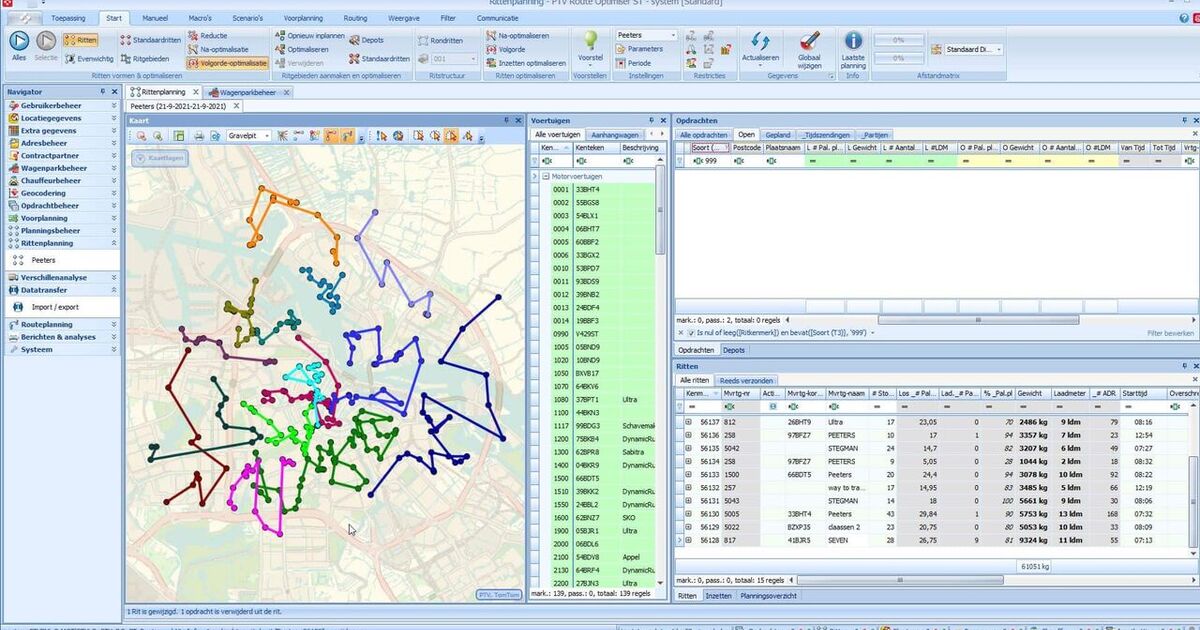Click the Laatste planning info icon

click(853, 40)
